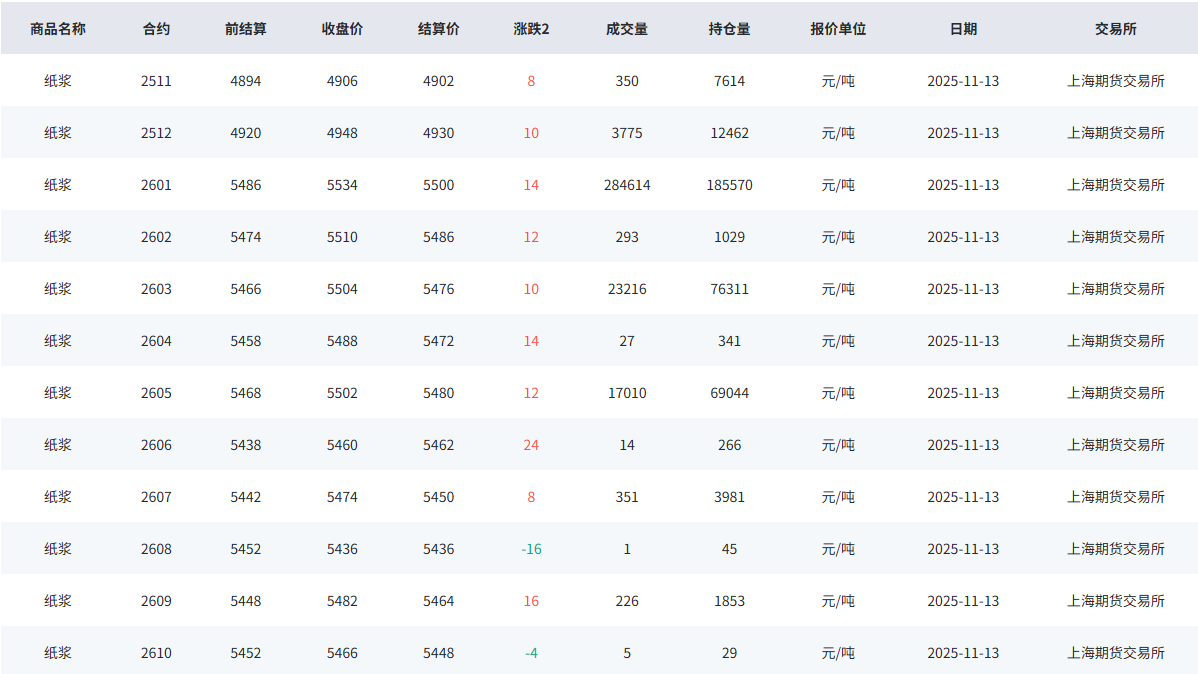Viewport: 1198px width, 674px height.
Task: Click the open interest value 185570
Action: pos(729,185)
